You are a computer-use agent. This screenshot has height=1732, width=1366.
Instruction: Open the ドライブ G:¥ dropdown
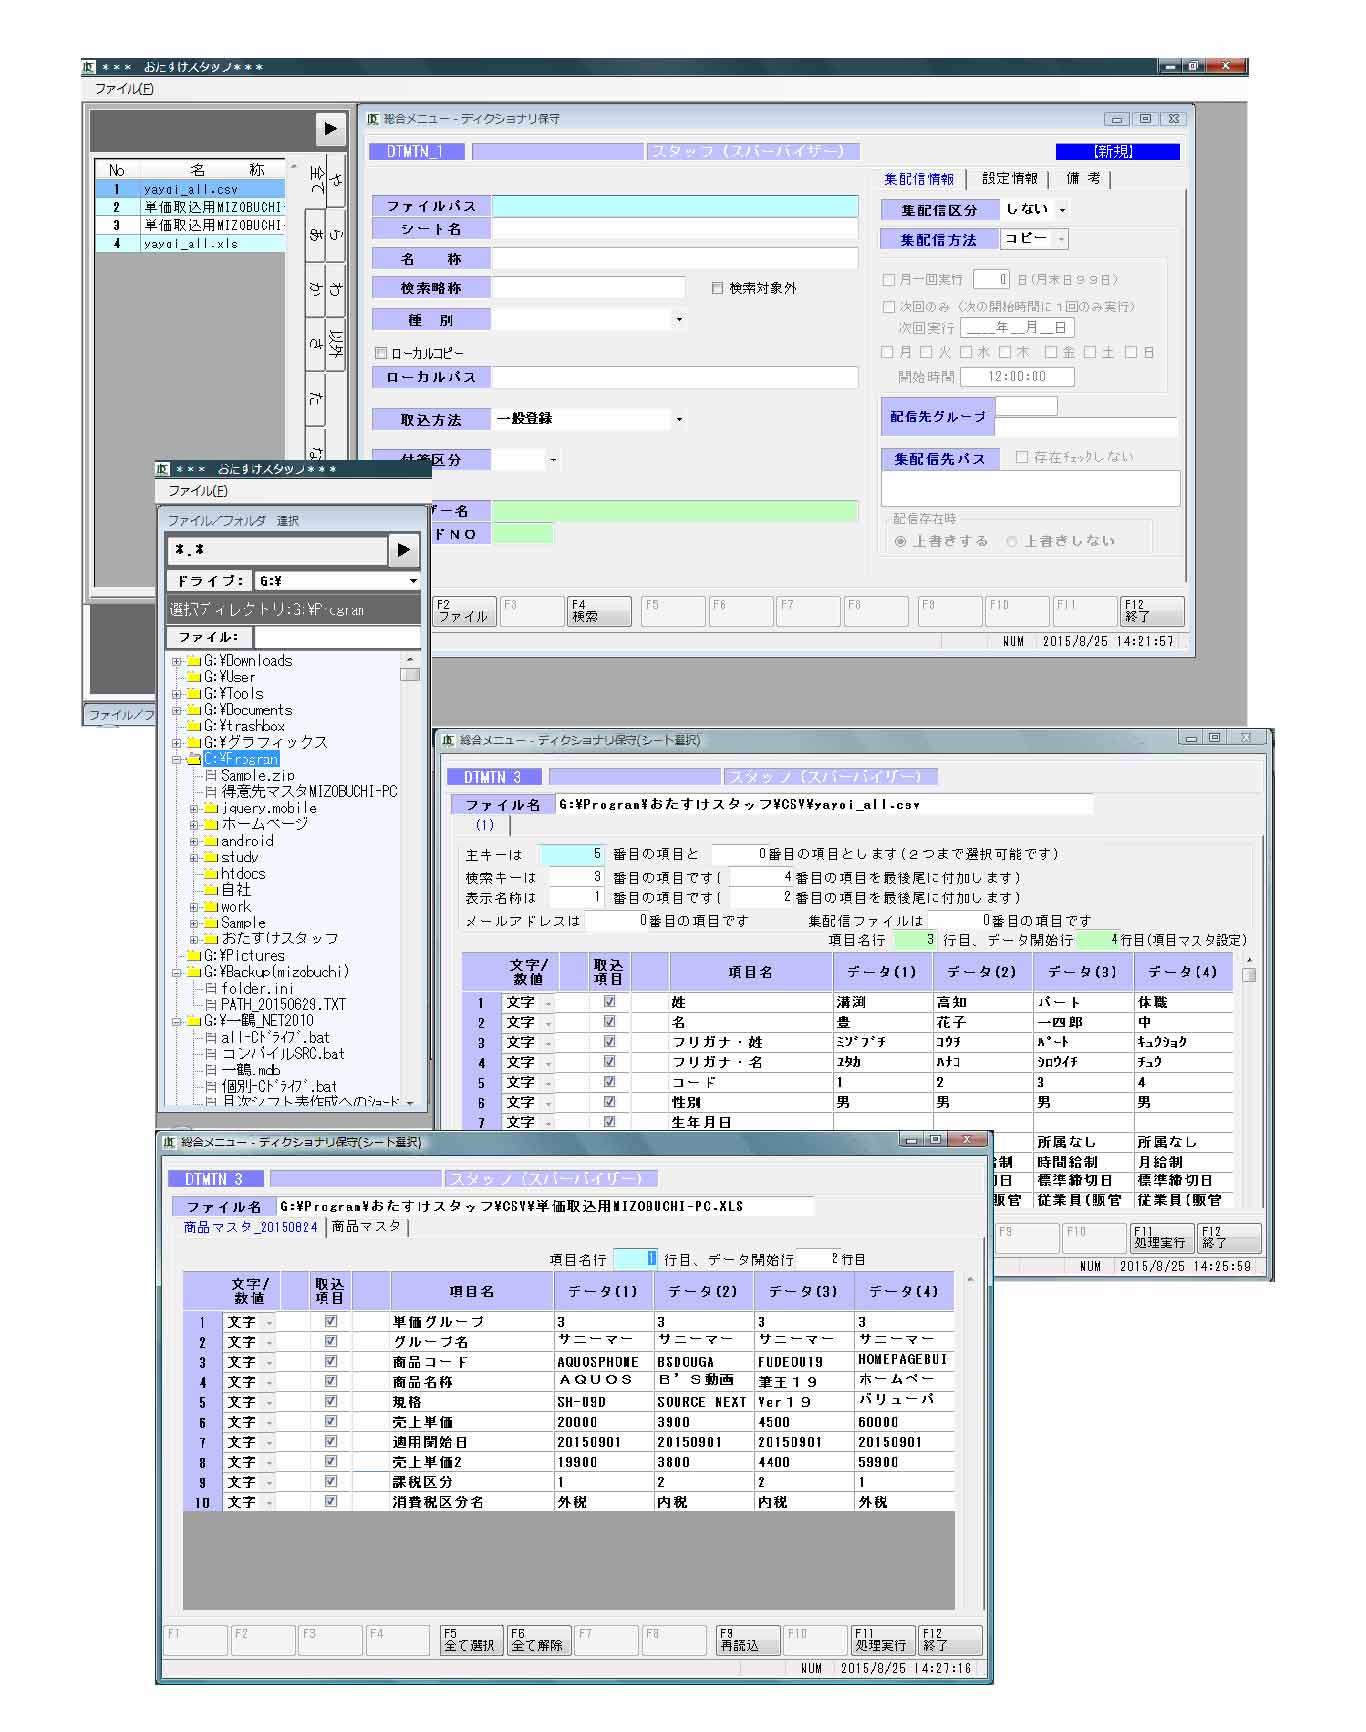pos(413,581)
